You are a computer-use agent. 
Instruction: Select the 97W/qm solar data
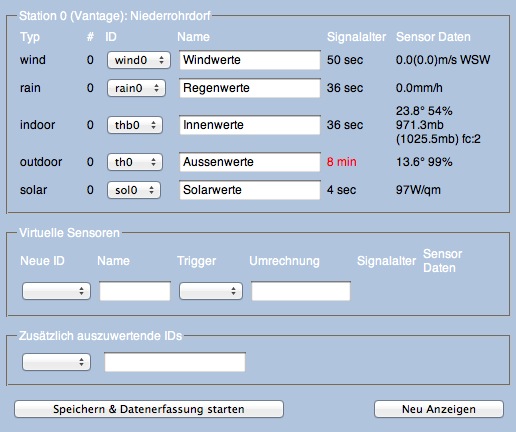pyautogui.click(x=418, y=190)
